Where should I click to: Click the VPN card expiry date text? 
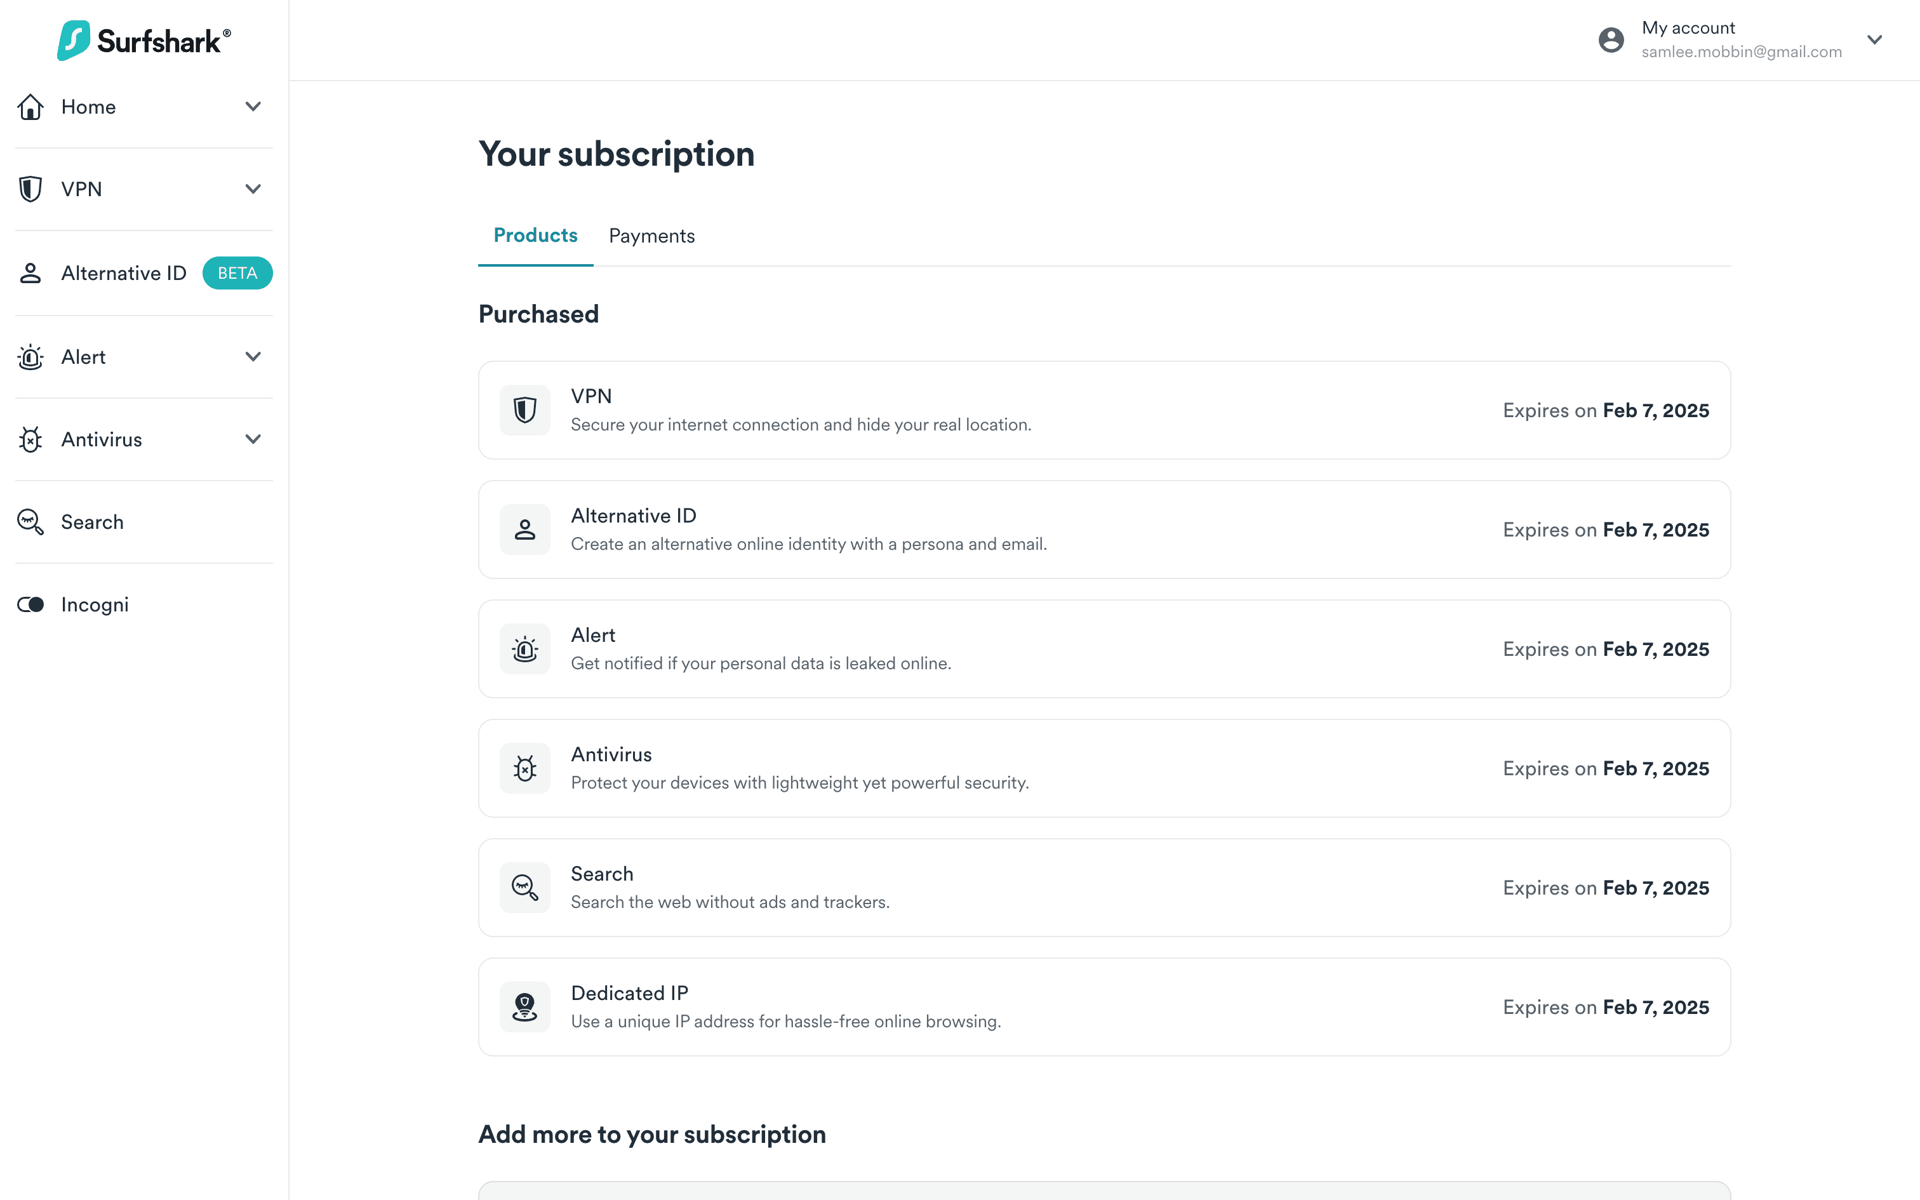(1606, 410)
